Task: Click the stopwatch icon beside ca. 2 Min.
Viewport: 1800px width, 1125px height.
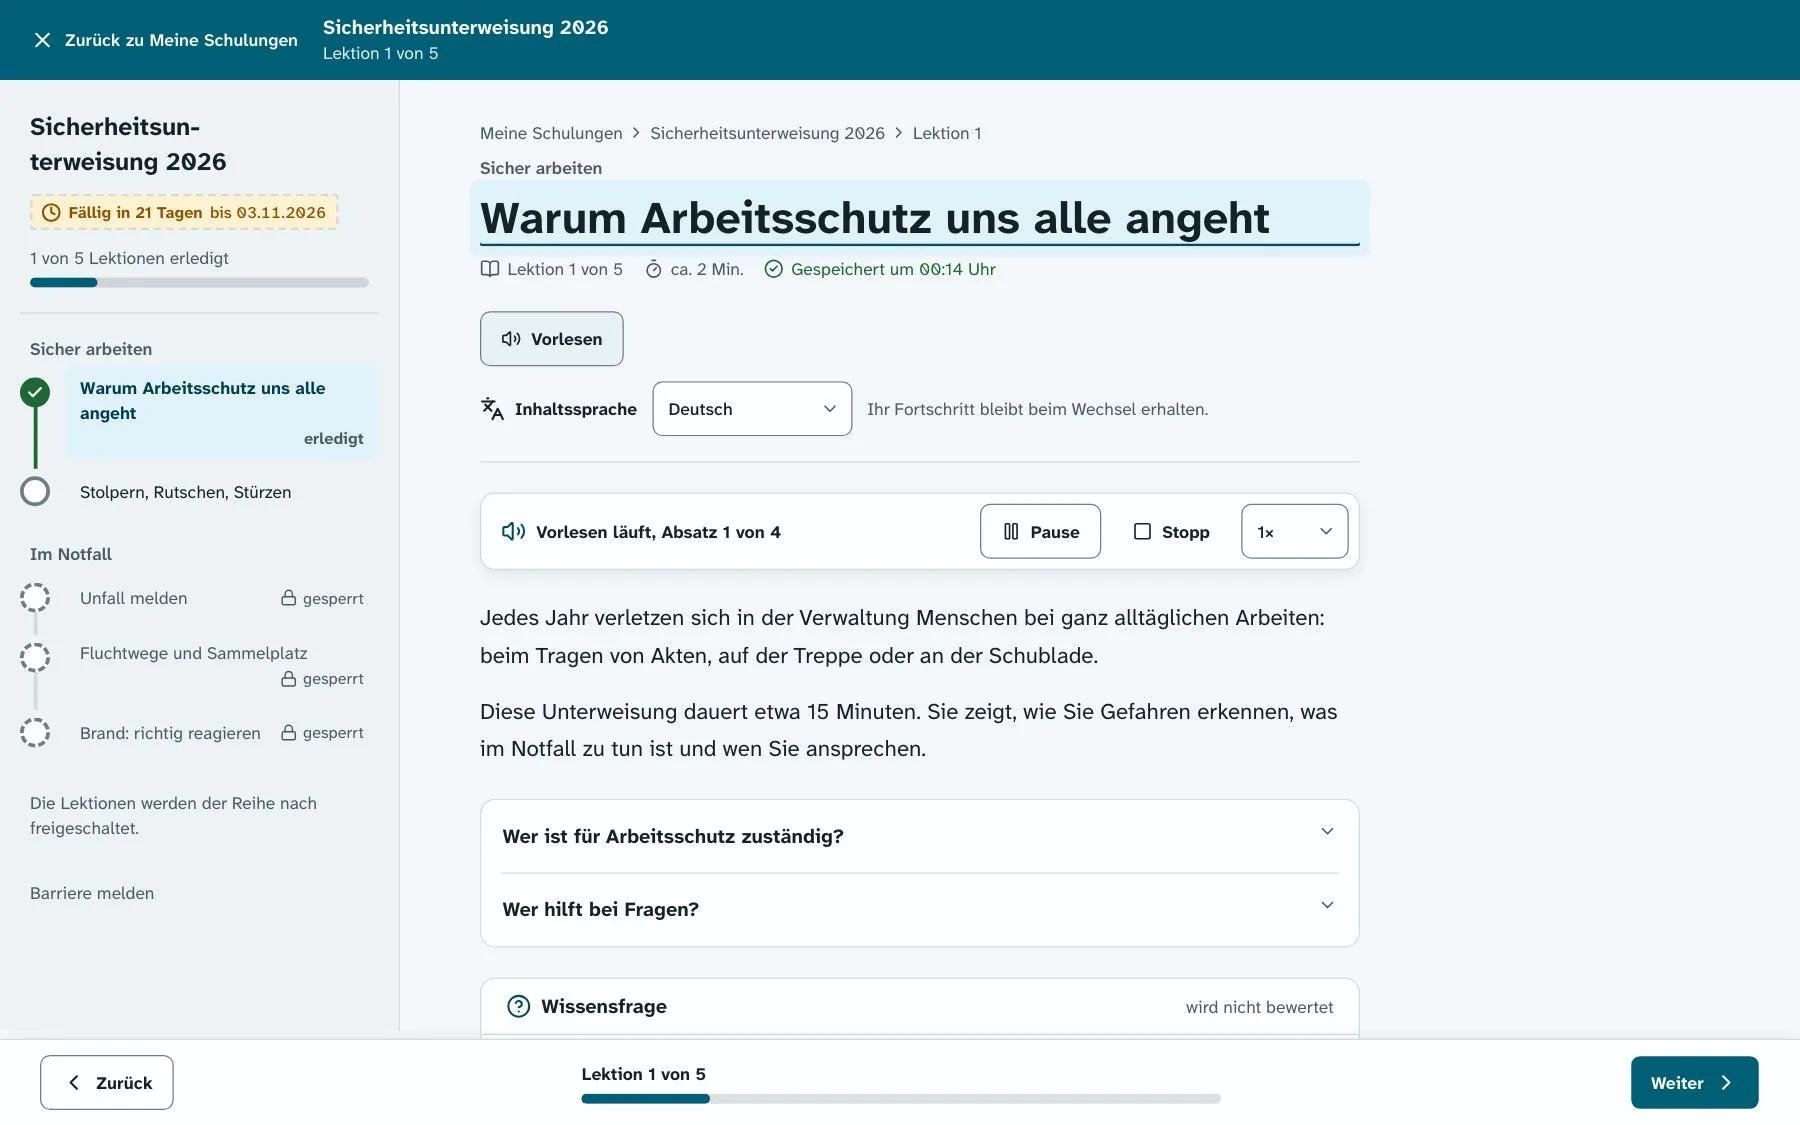Action: coord(653,269)
